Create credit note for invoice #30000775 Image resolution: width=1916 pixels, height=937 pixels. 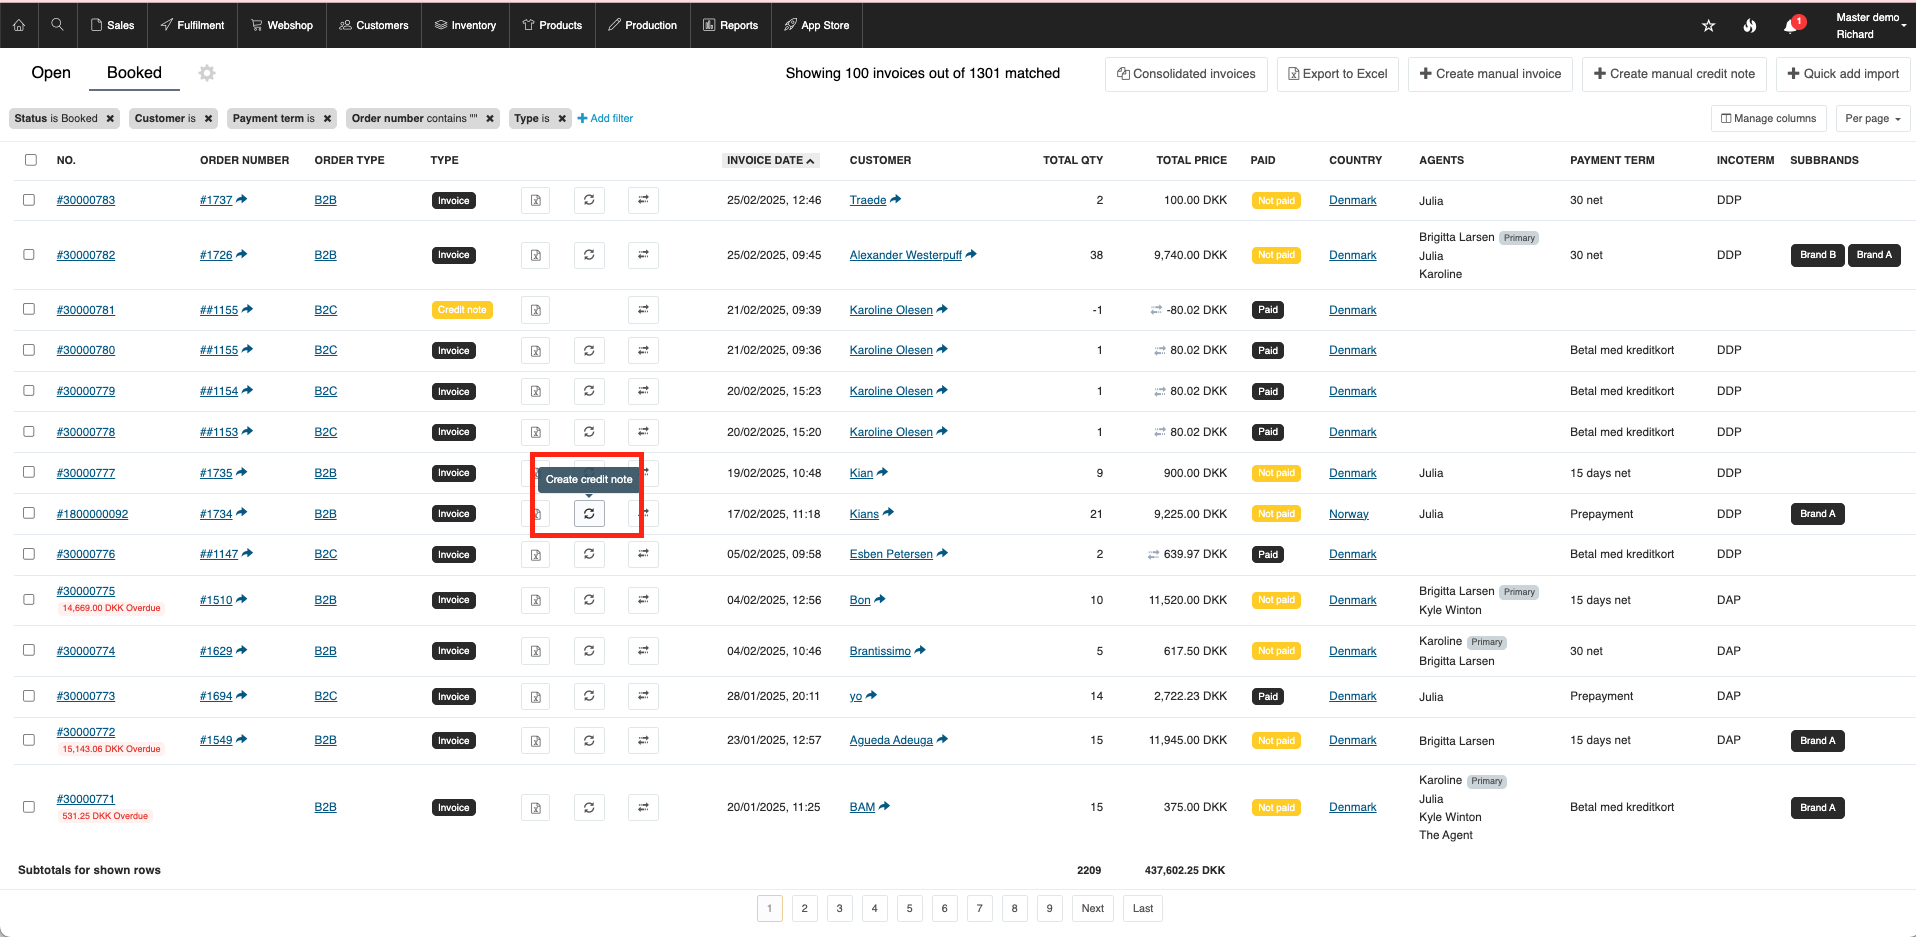589,600
